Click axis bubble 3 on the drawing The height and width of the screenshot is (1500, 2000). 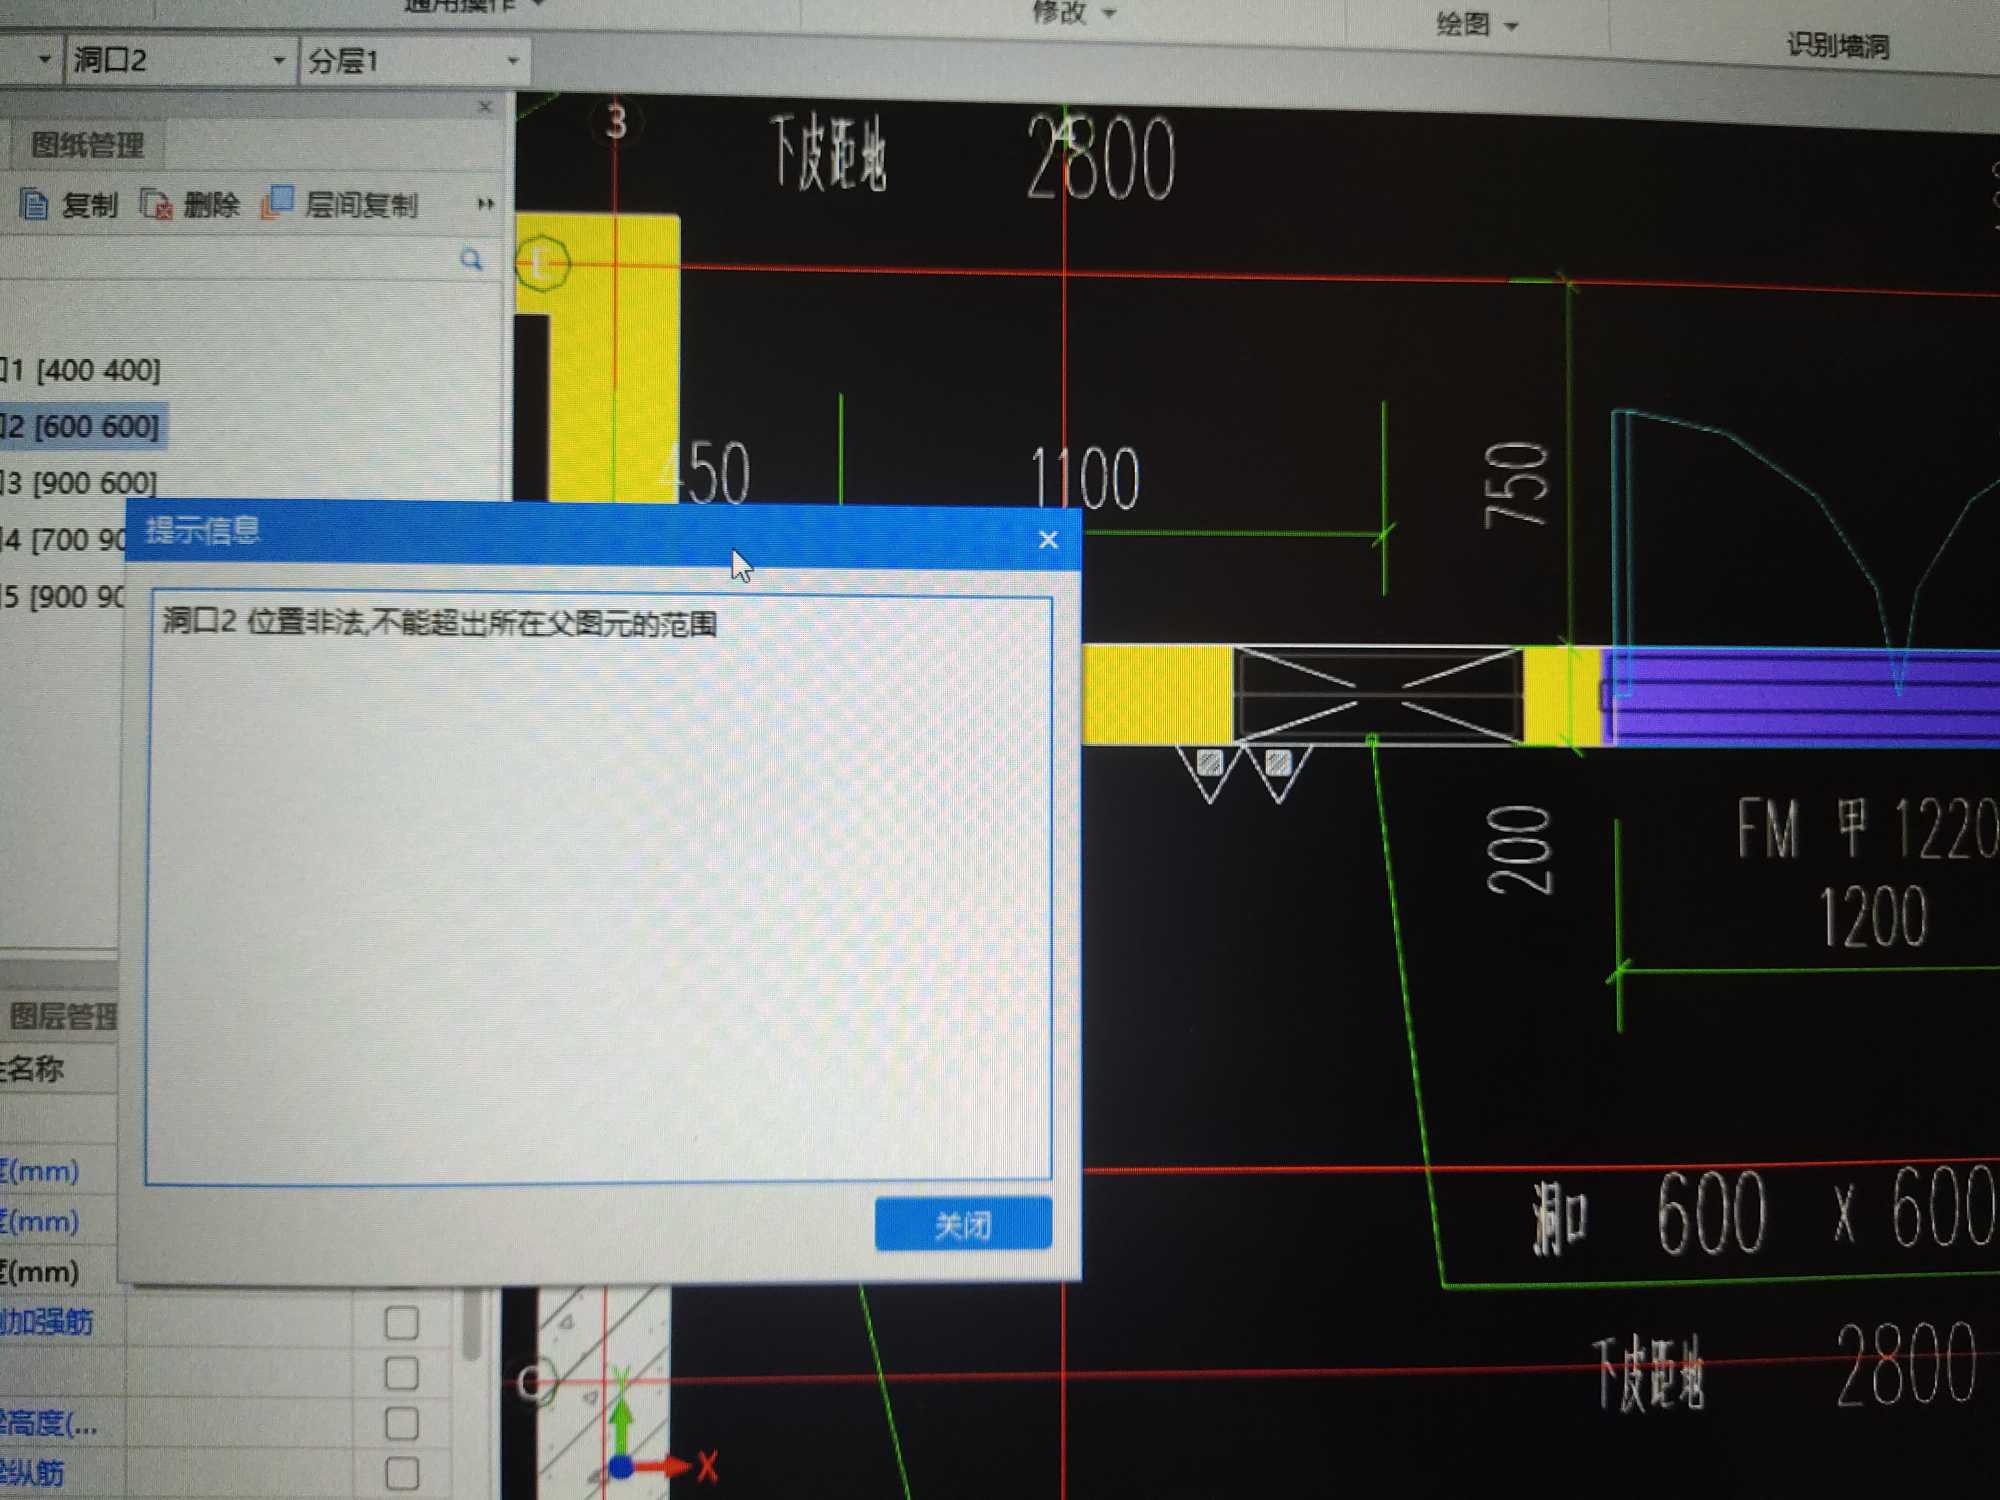[x=616, y=122]
